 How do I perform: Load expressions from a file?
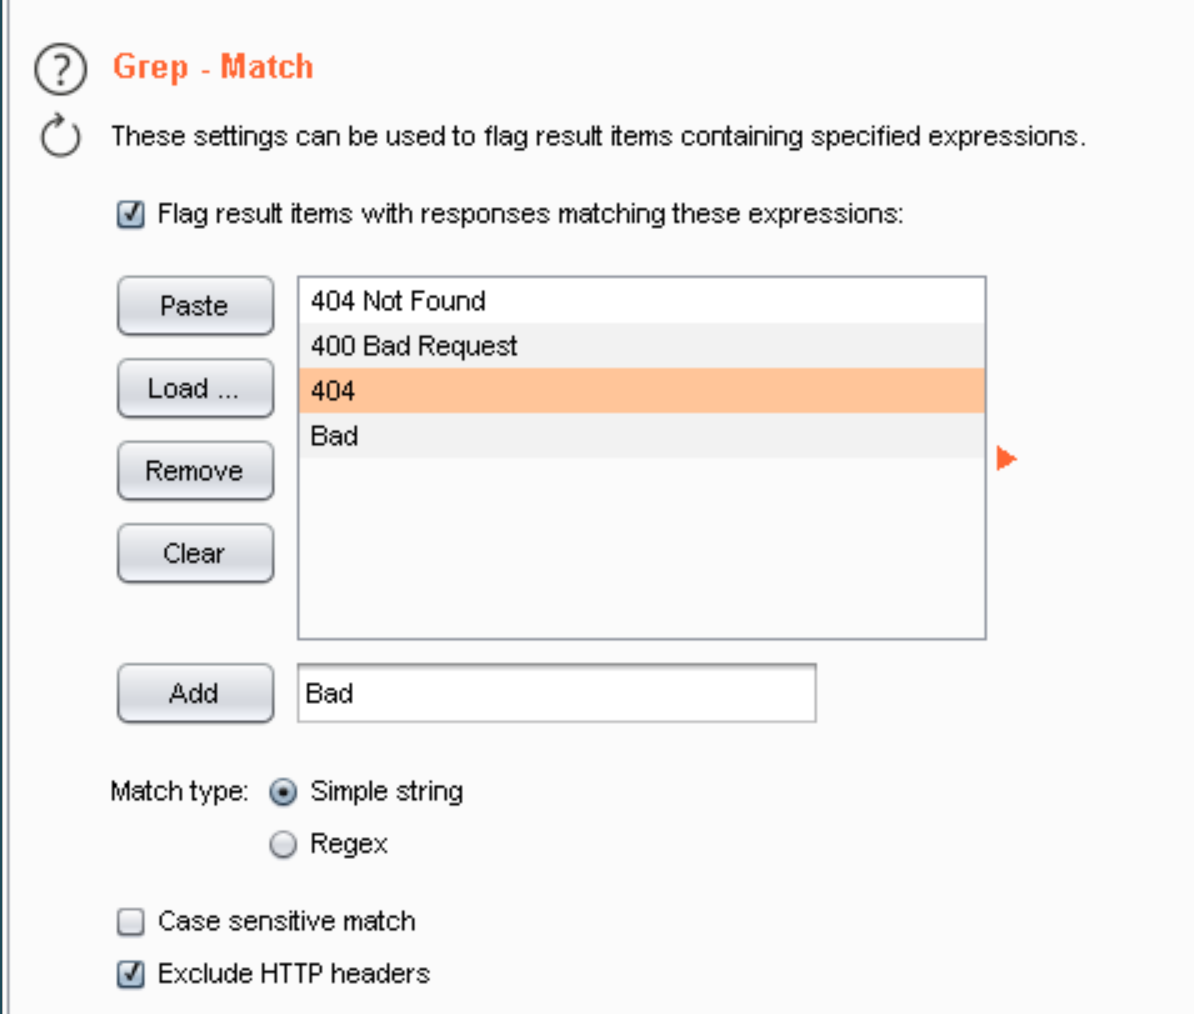pos(195,388)
